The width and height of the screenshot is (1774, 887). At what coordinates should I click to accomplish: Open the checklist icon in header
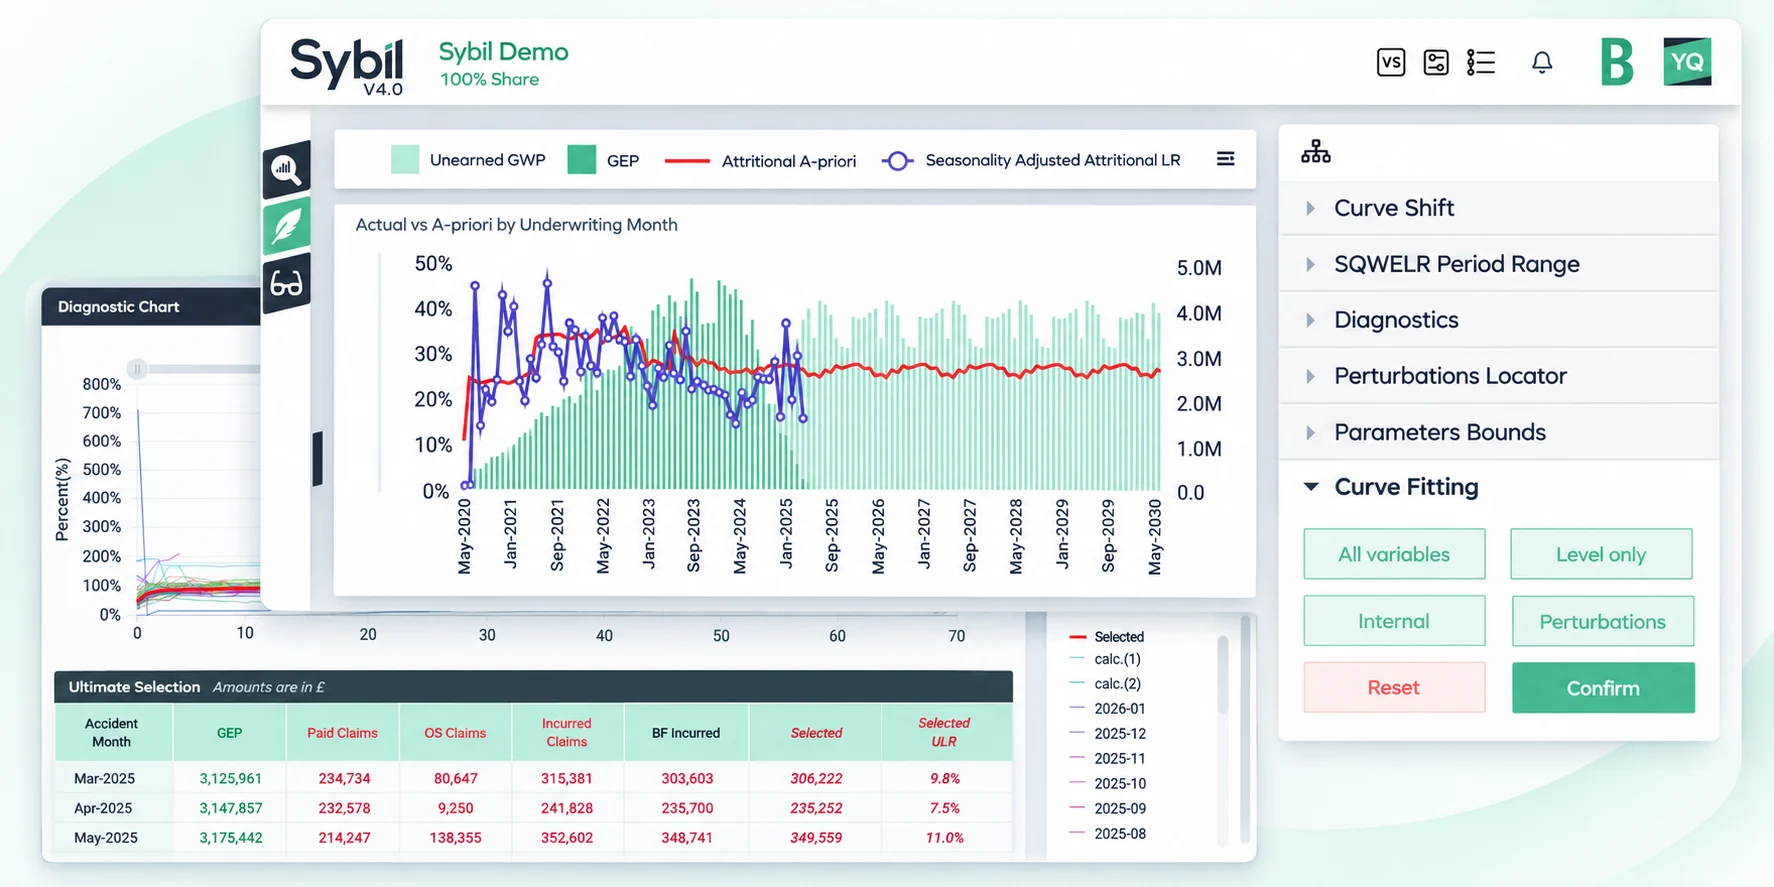coord(1481,62)
